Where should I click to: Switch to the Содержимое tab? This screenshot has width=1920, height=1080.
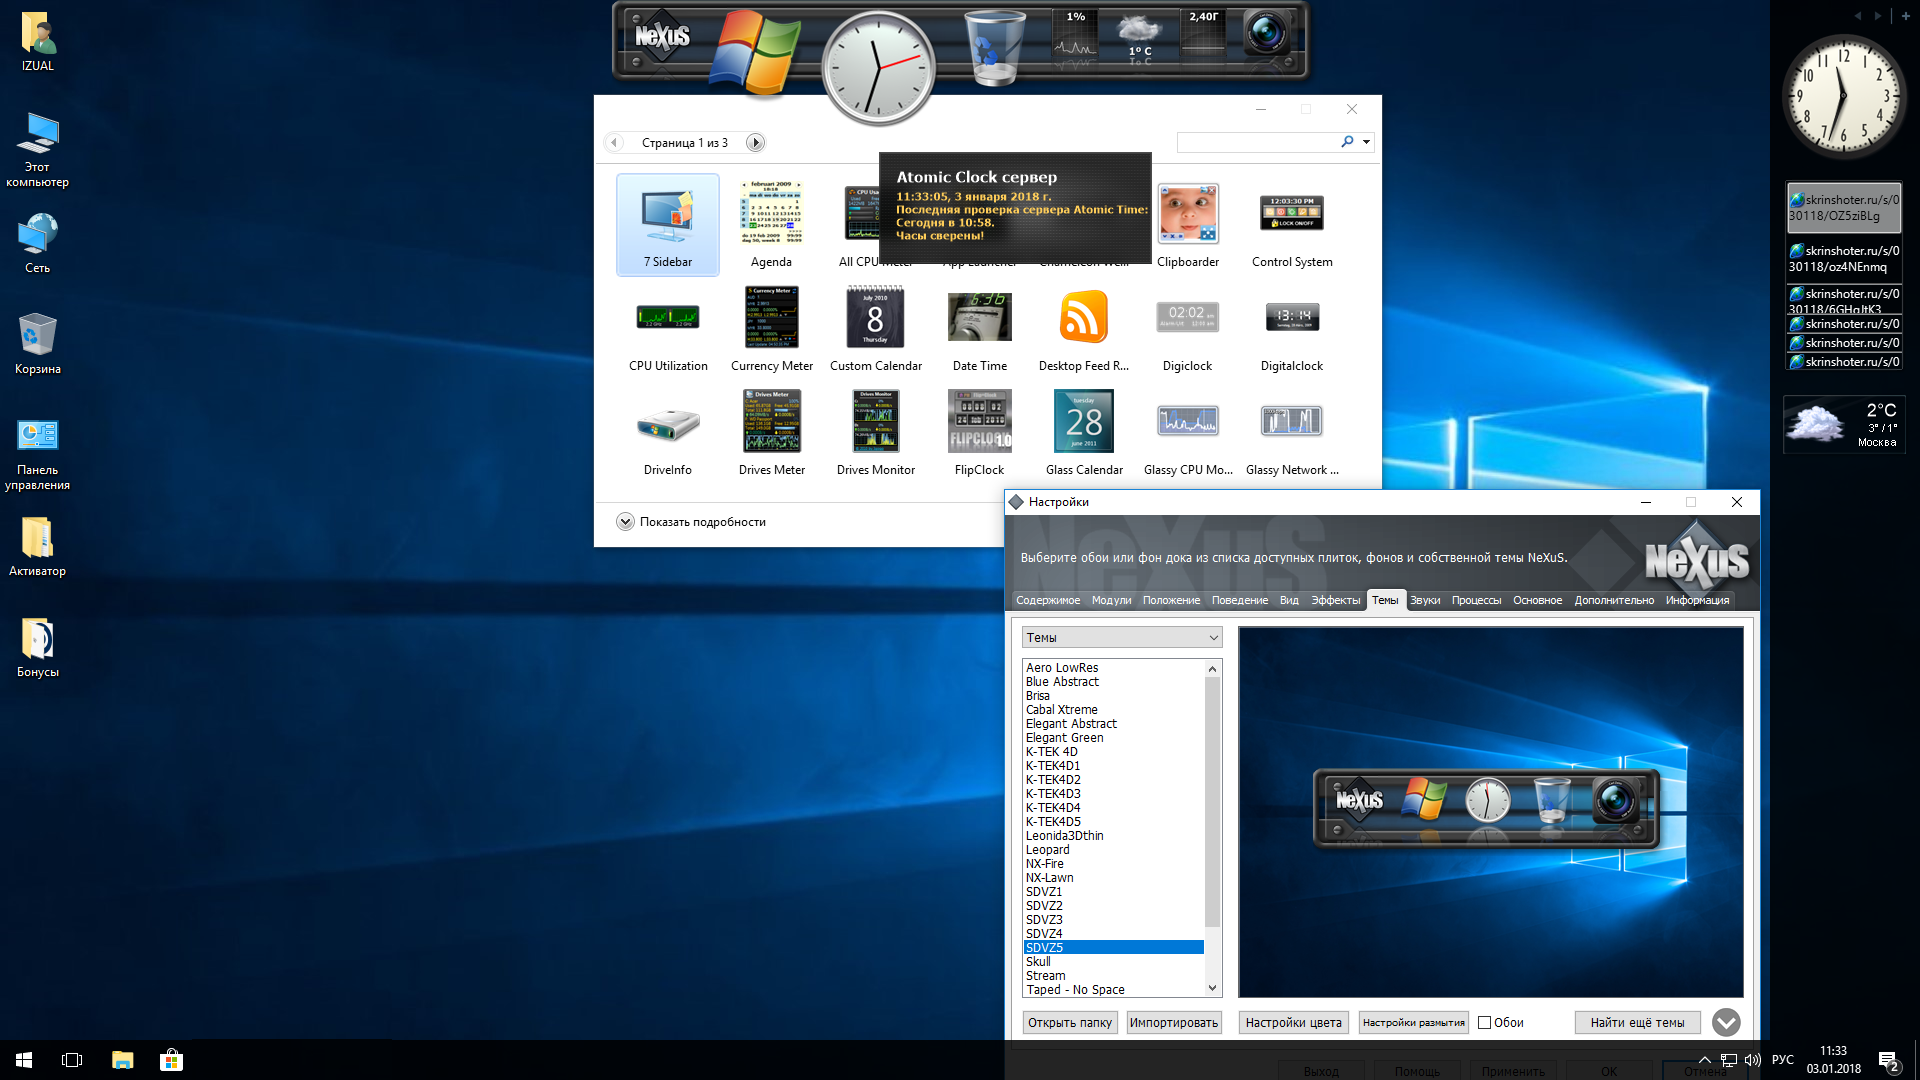tap(1050, 599)
